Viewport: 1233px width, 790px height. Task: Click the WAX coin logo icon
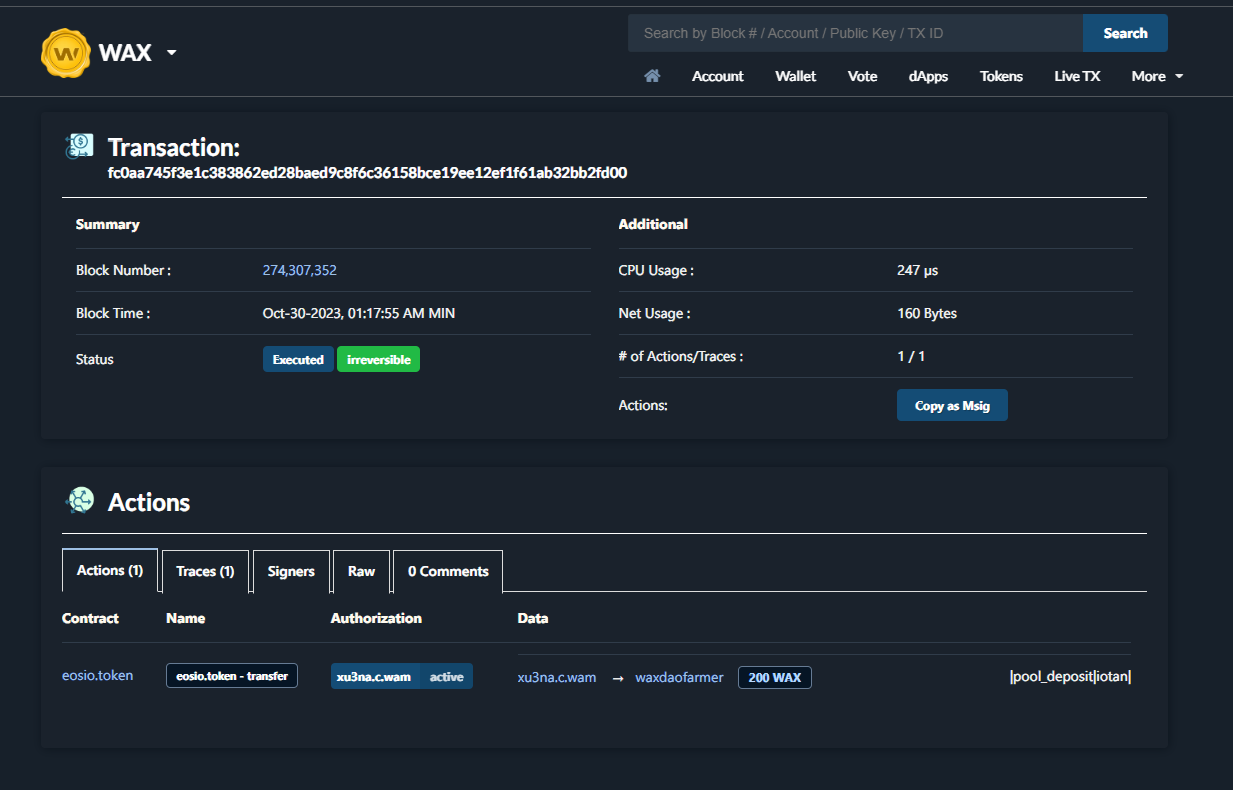click(x=66, y=53)
